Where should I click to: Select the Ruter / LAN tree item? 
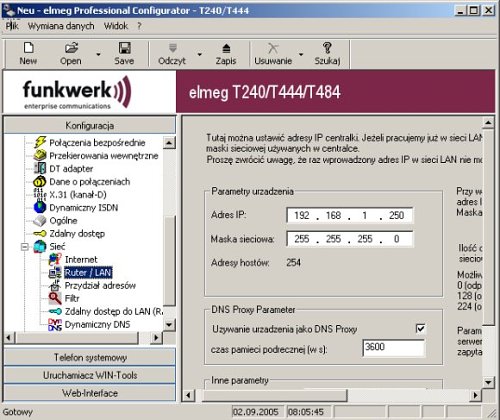click(88, 273)
